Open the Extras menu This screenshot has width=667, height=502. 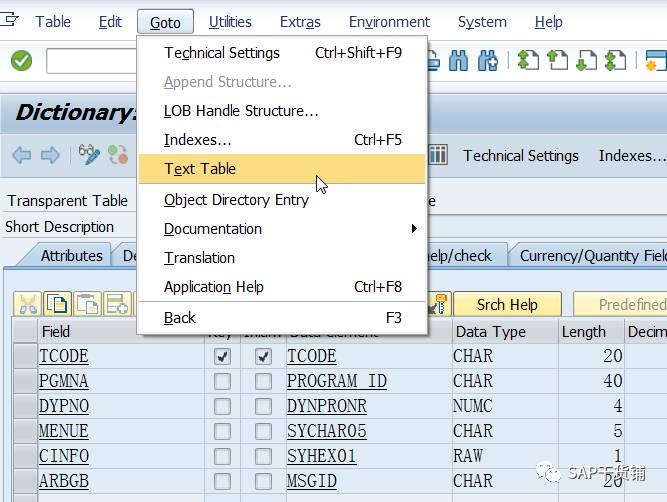[300, 22]
